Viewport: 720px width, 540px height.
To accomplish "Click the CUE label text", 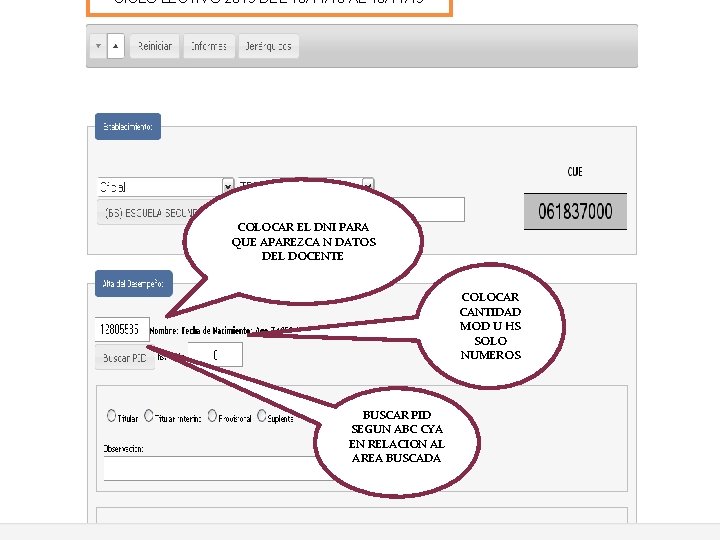I will (575, 172).
